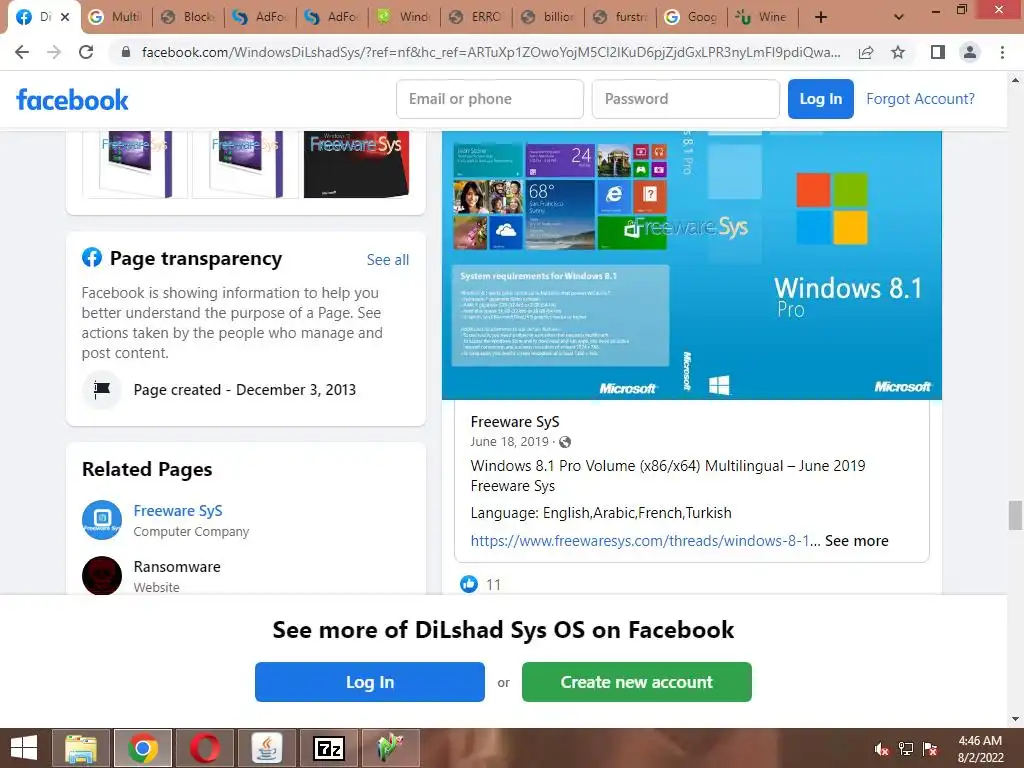
Task: Open the Java app taskbar icon
Action: (x=267, y=748)
